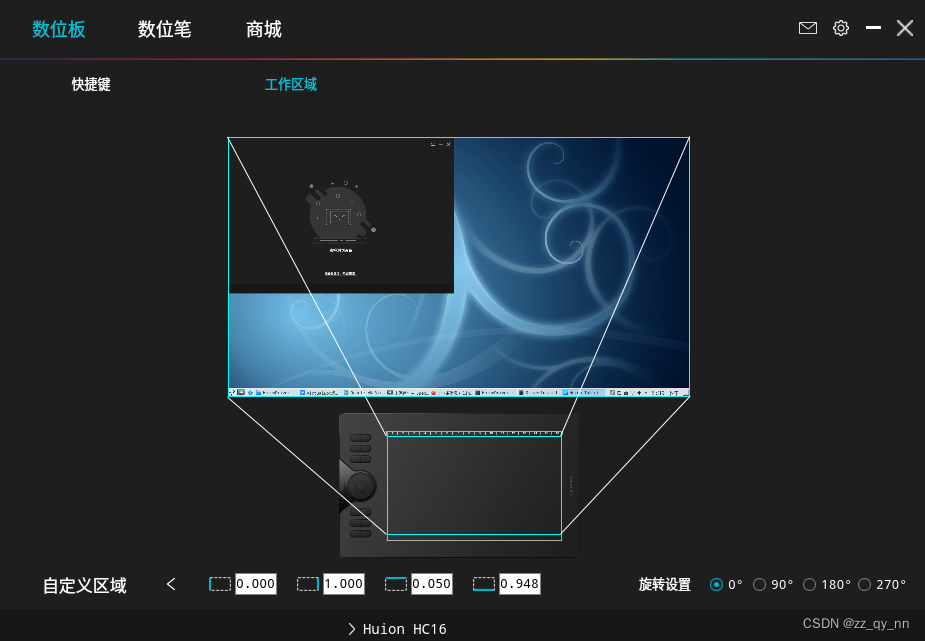Open the settings gear icon
This screenshot has height=641, width=925.
click(x=841, y=28)
